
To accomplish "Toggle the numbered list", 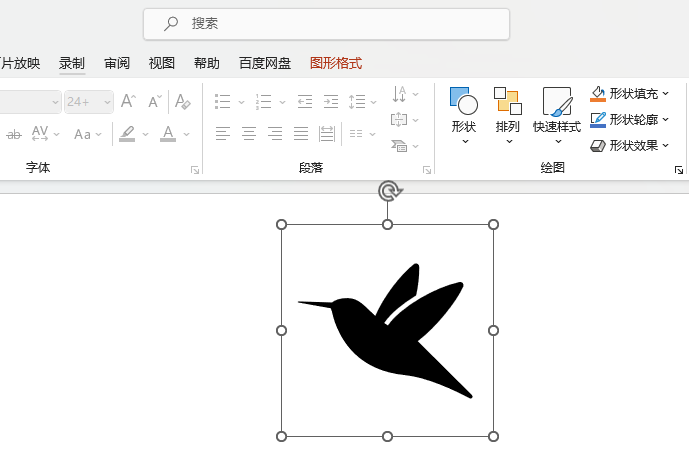I will 264,101.
